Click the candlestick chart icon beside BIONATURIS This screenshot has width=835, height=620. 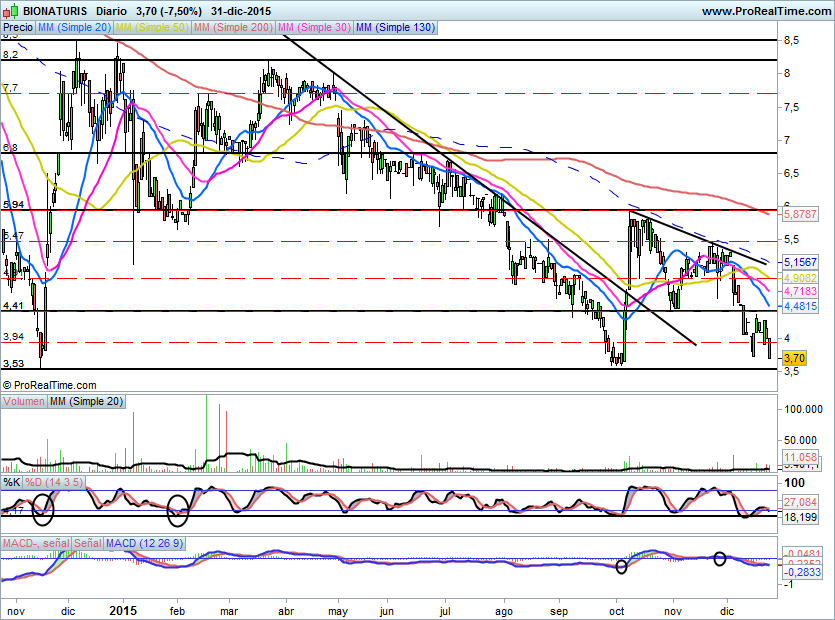(x=10, y=11)
